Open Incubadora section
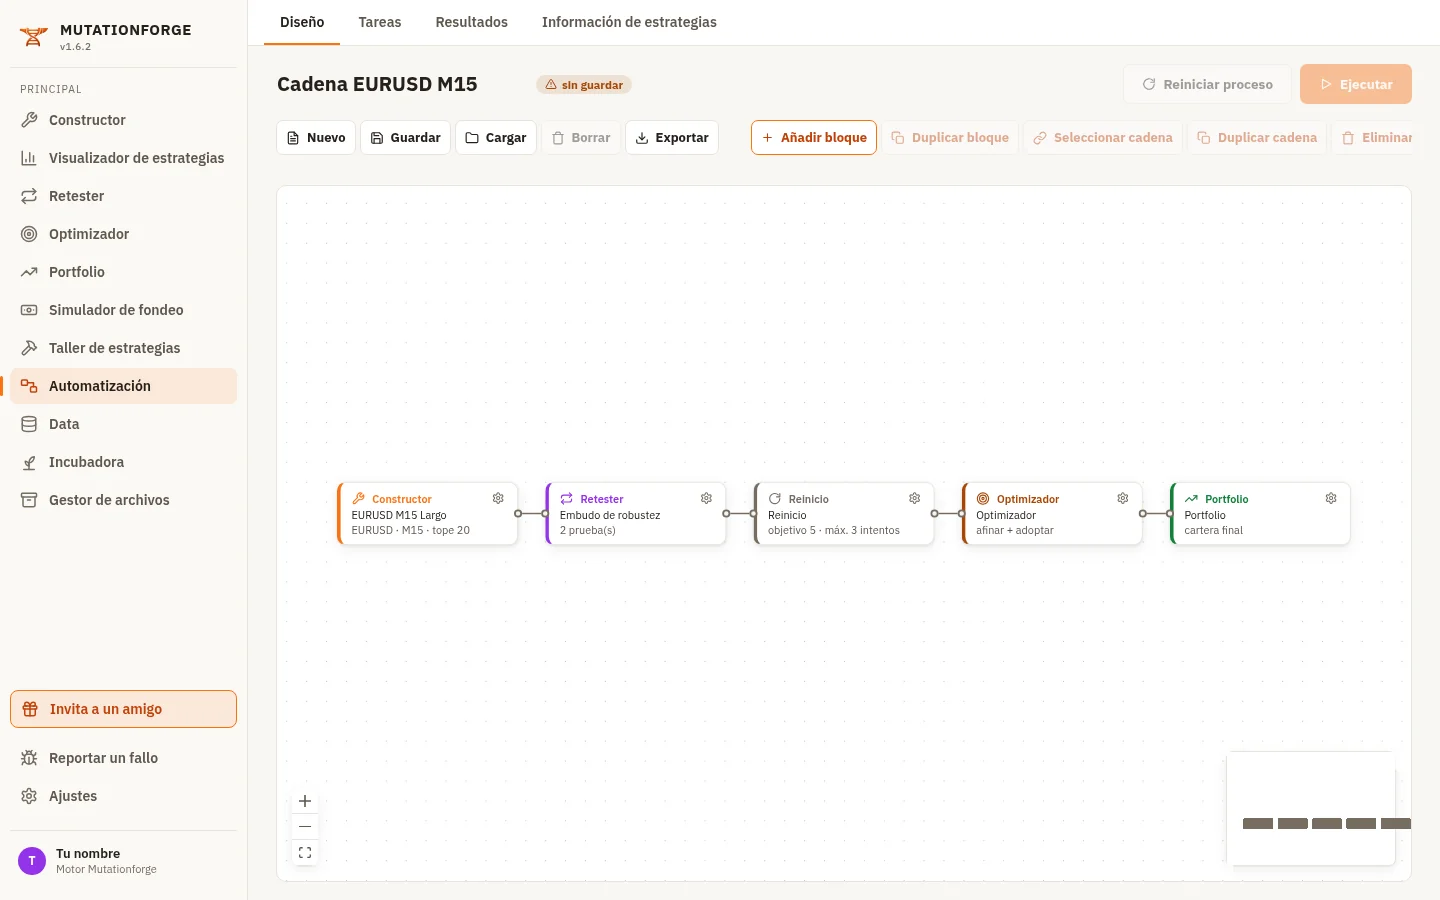The width and height of the screenshot is (1440, 900). [123, 462]
